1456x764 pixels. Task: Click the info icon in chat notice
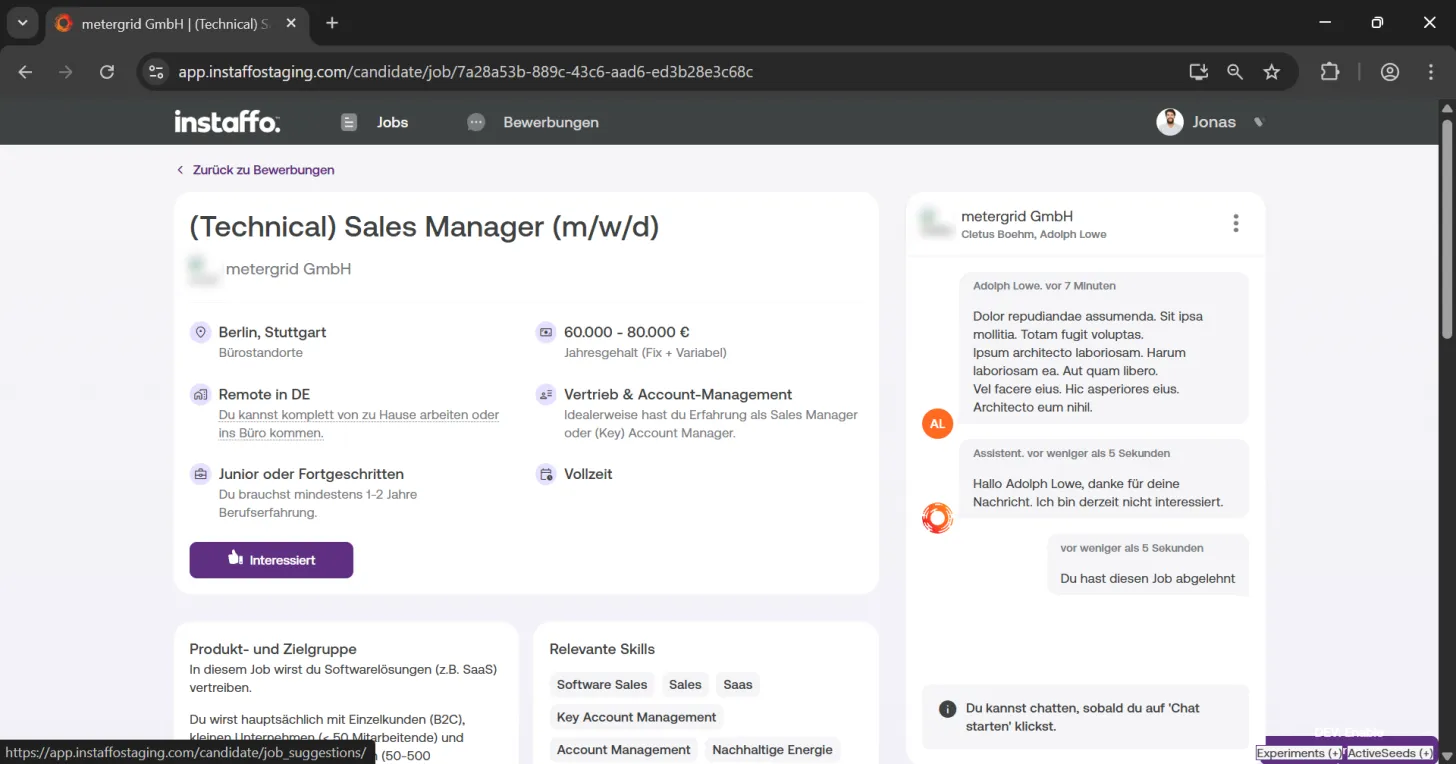point(947,709)
